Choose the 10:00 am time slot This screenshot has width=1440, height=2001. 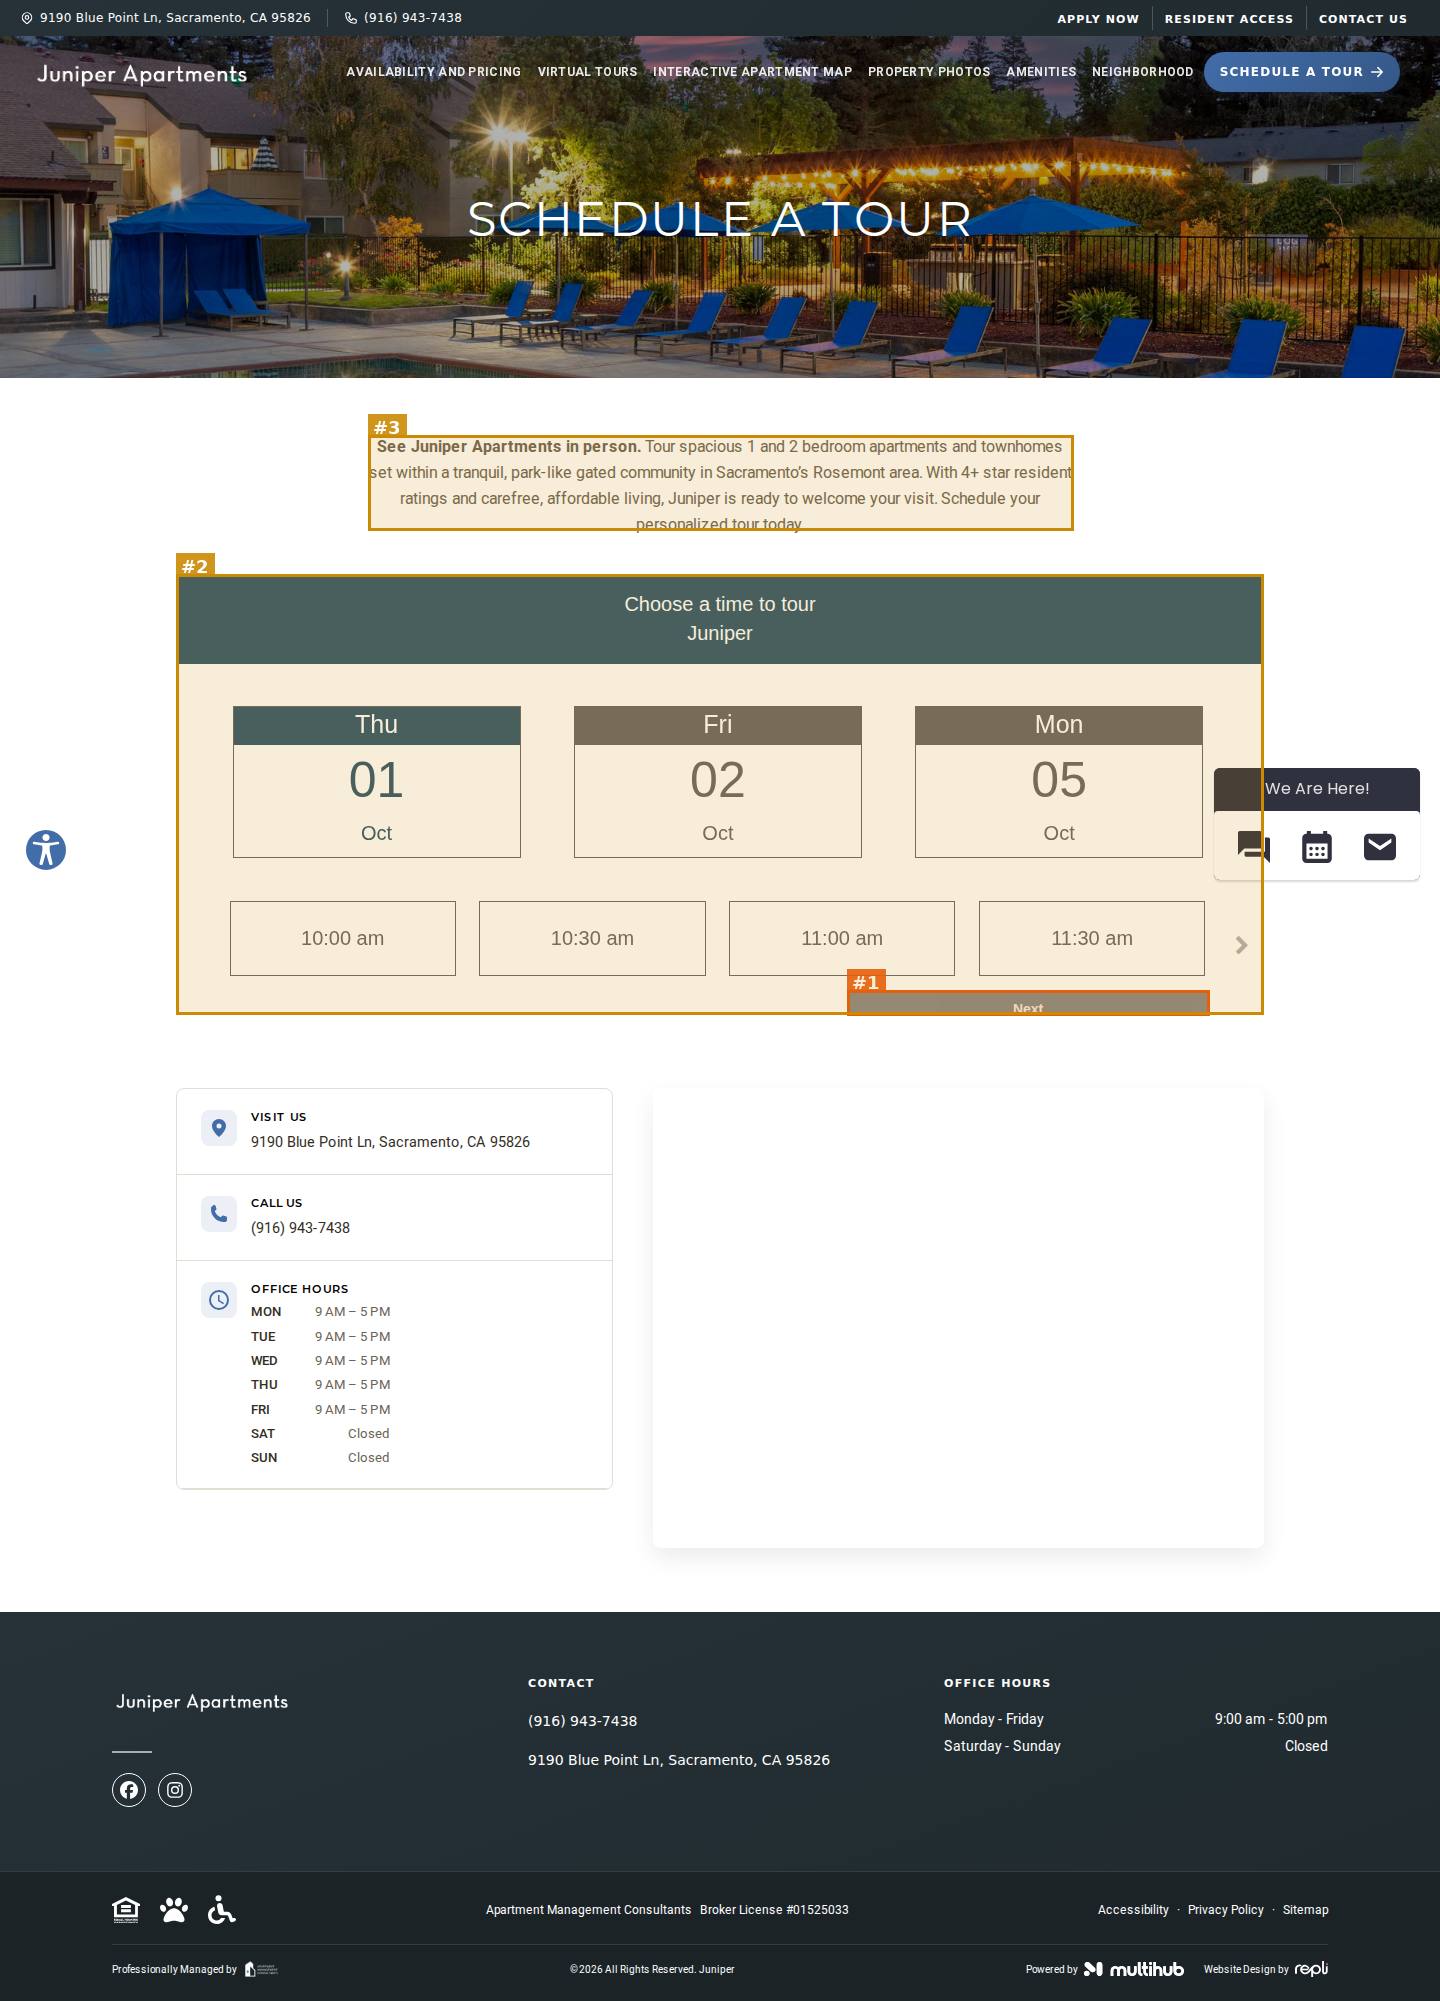click(x=343, y=938)
